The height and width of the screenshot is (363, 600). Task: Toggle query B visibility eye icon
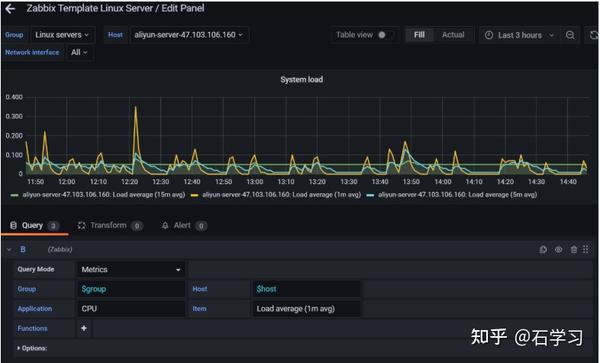tap(558, 250)
